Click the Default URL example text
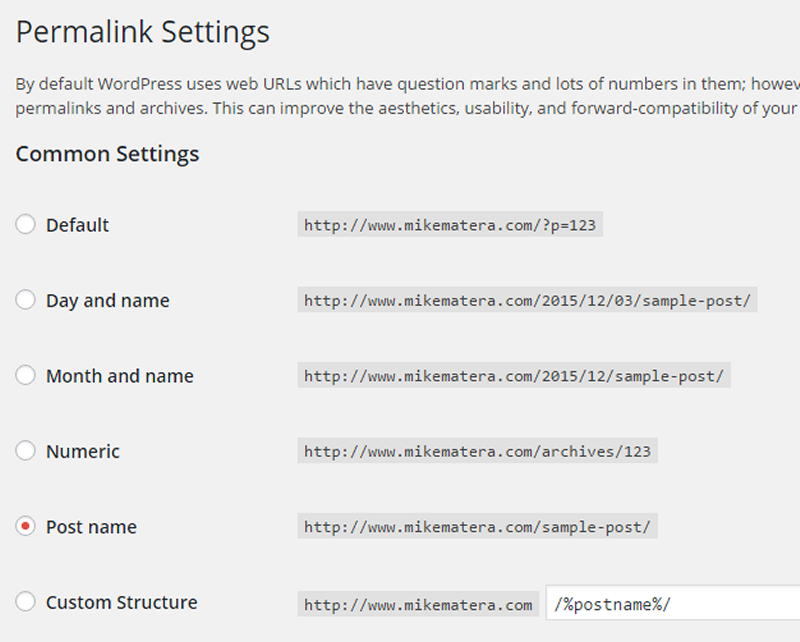 (449, 224)
